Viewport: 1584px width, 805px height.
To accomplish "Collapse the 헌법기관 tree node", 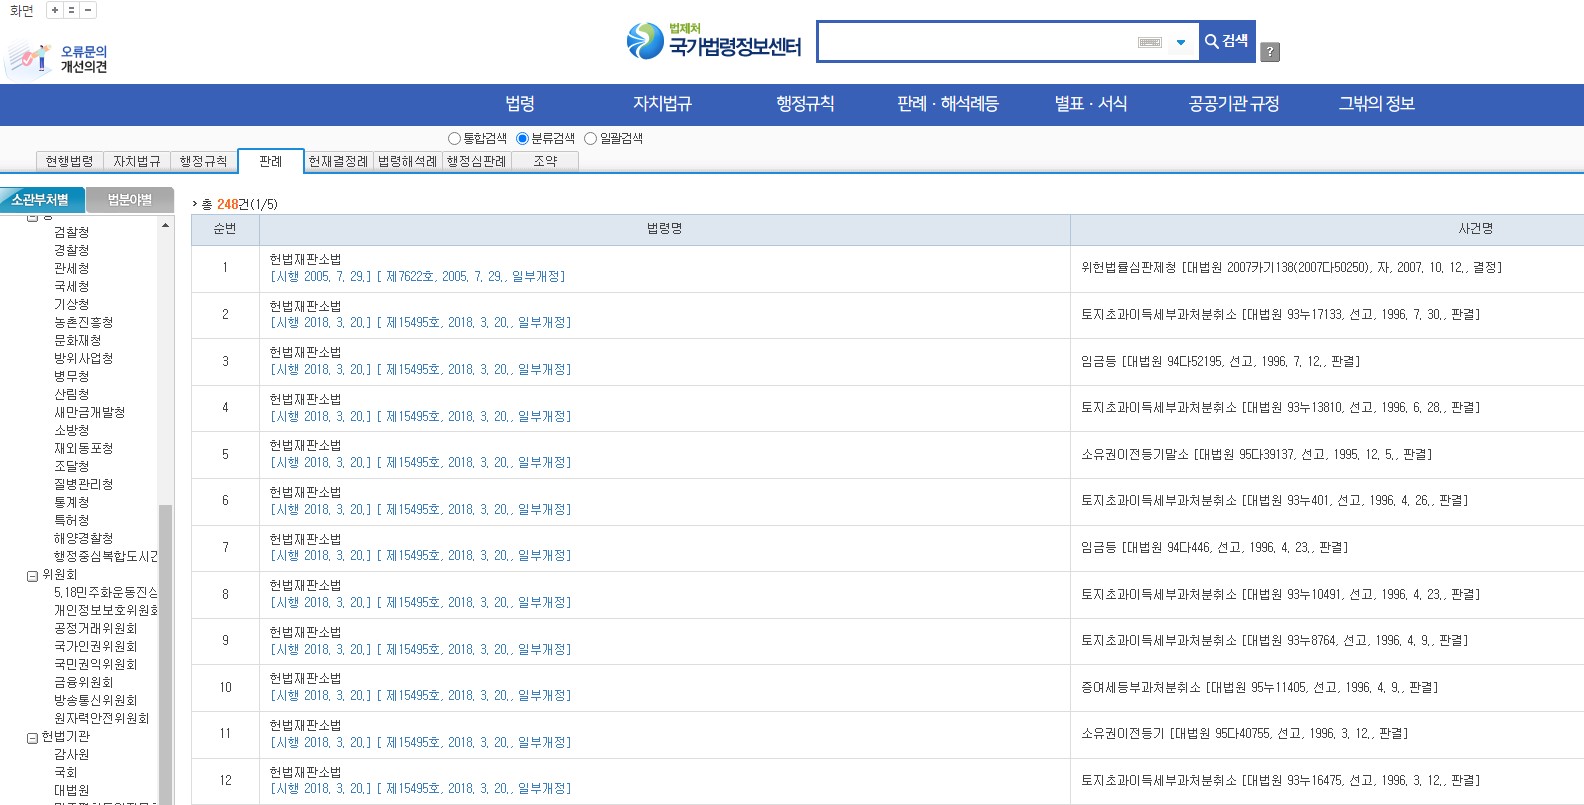I will point(32,738).
